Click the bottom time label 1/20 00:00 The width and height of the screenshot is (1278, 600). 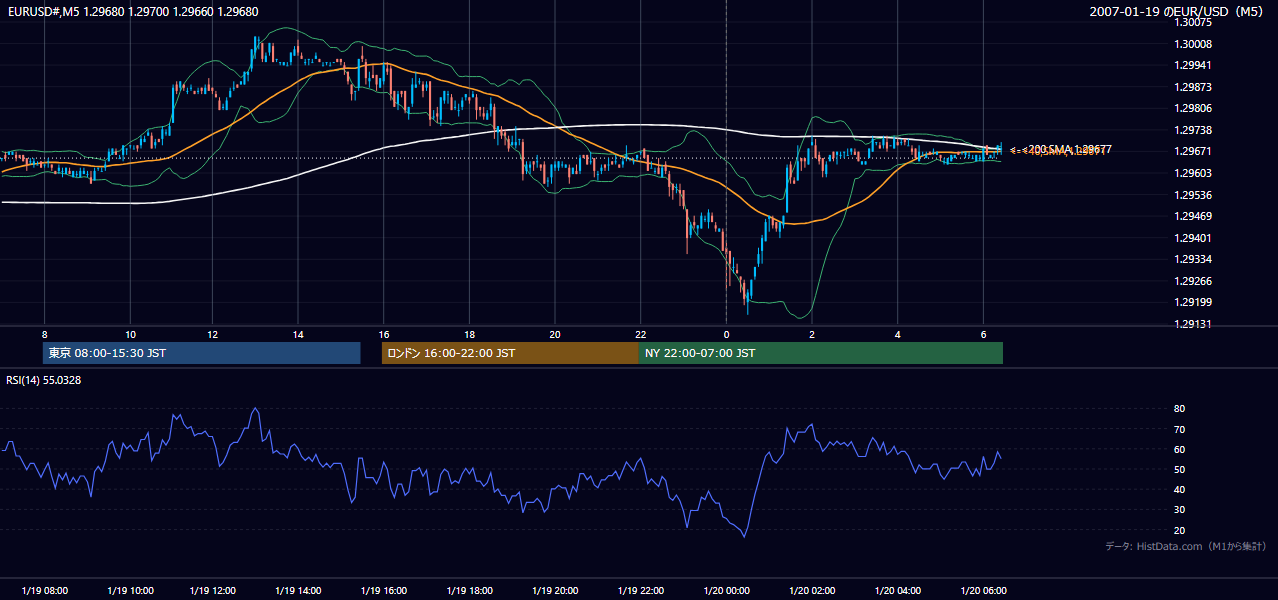pyautogui.click(x=726, y=591)
